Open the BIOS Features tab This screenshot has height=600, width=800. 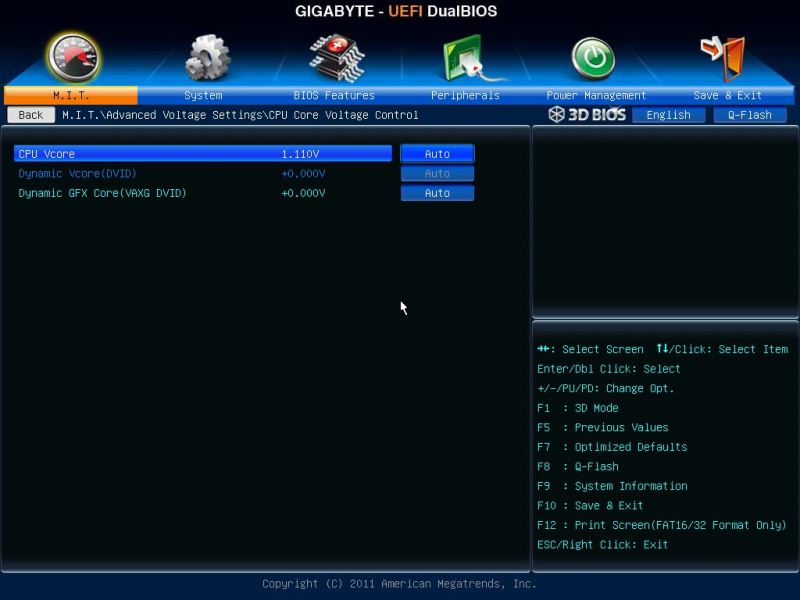pos(334,95)
